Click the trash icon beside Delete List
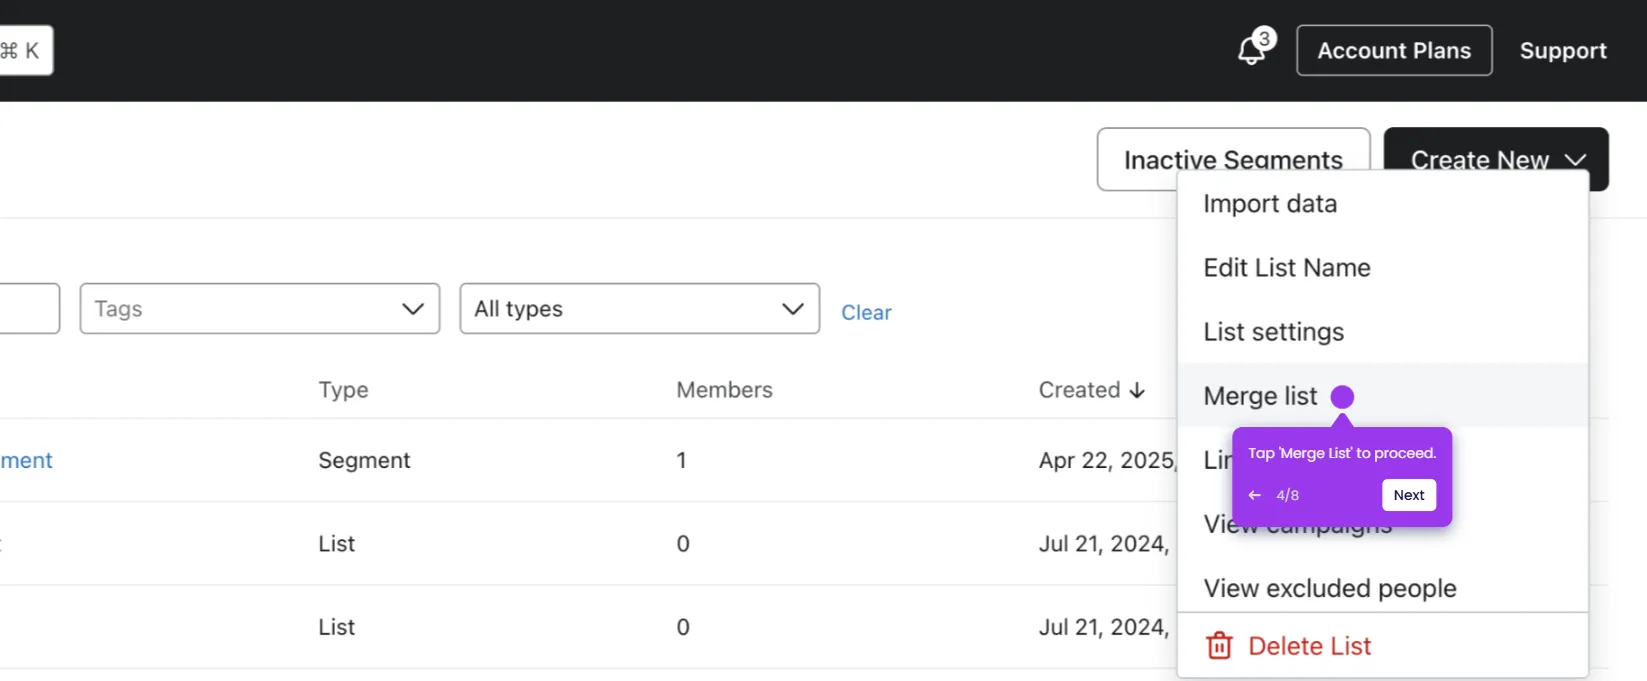The height and width of the screenshot is (681, 1647). pos(1219,646)
